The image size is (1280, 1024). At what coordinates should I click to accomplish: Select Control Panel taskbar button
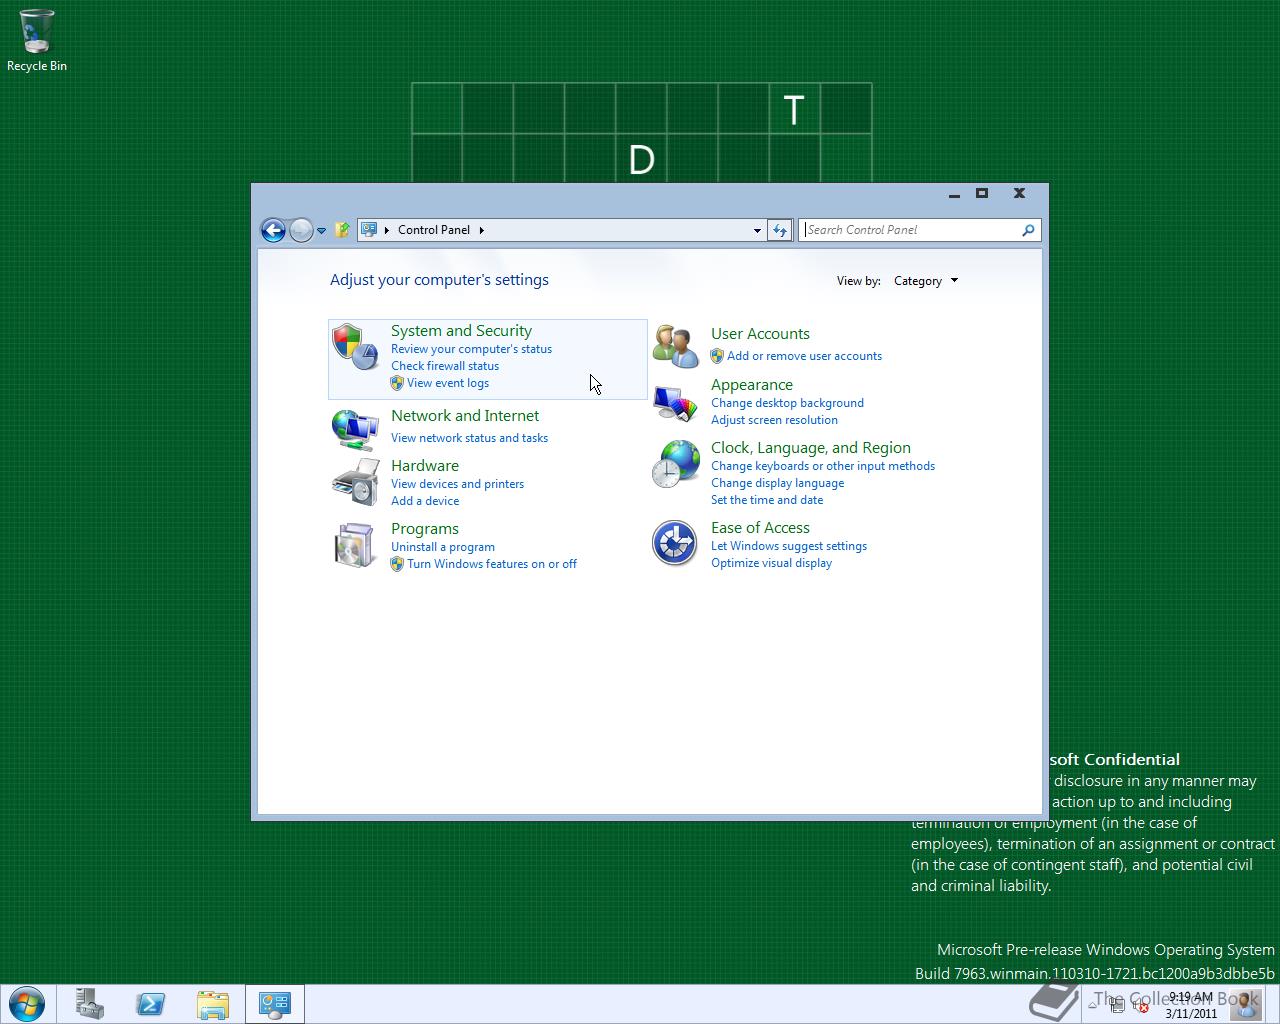[275, 1004]
